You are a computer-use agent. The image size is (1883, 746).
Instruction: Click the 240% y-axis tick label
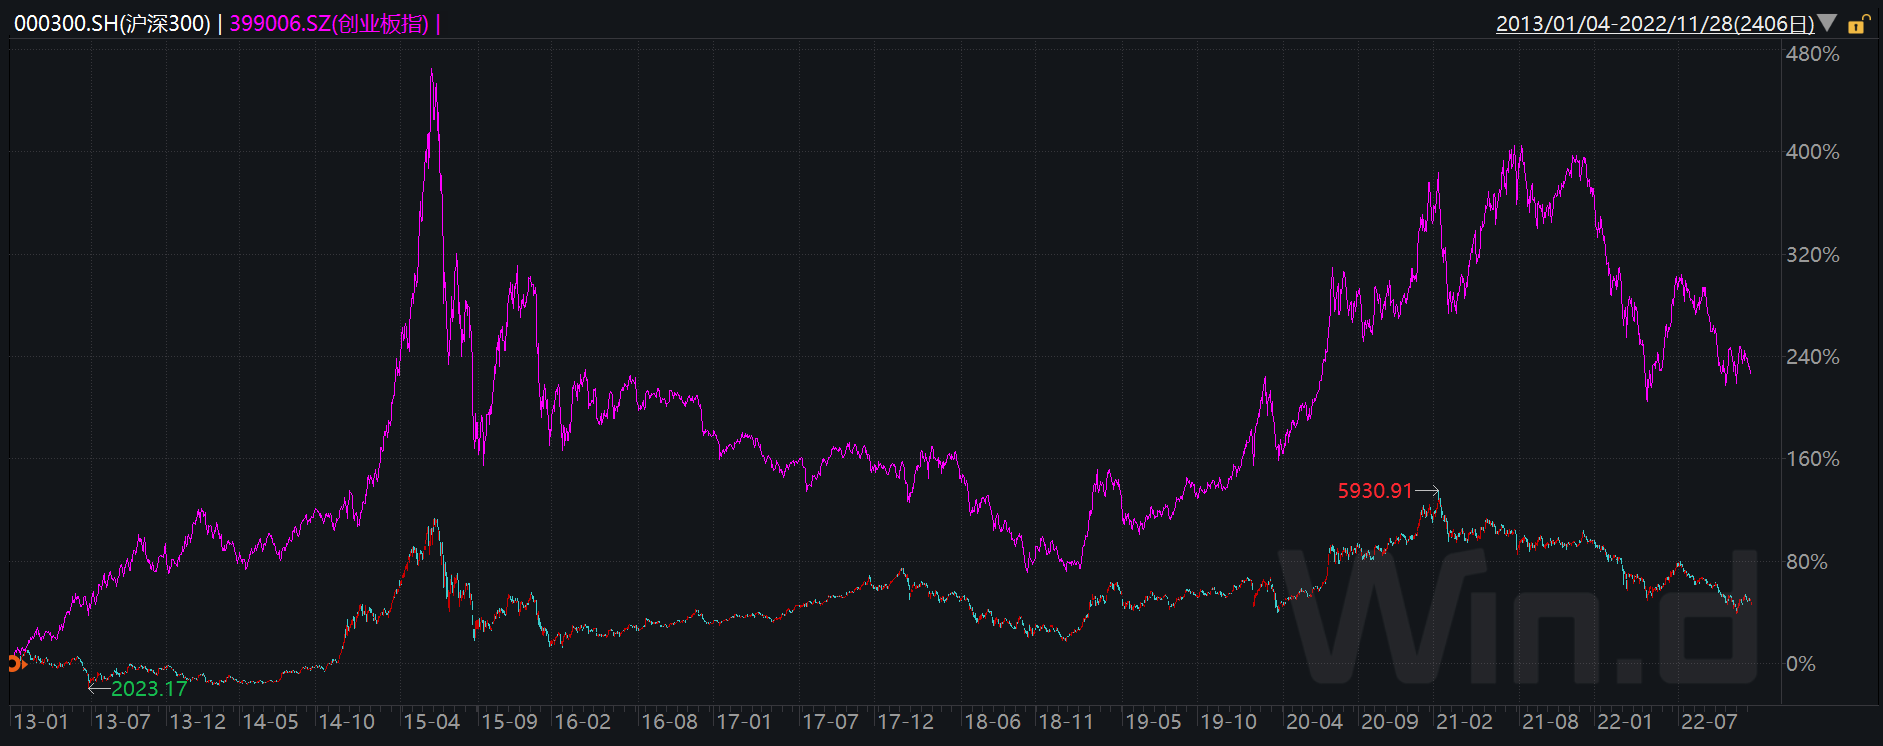pos(1812,357)
